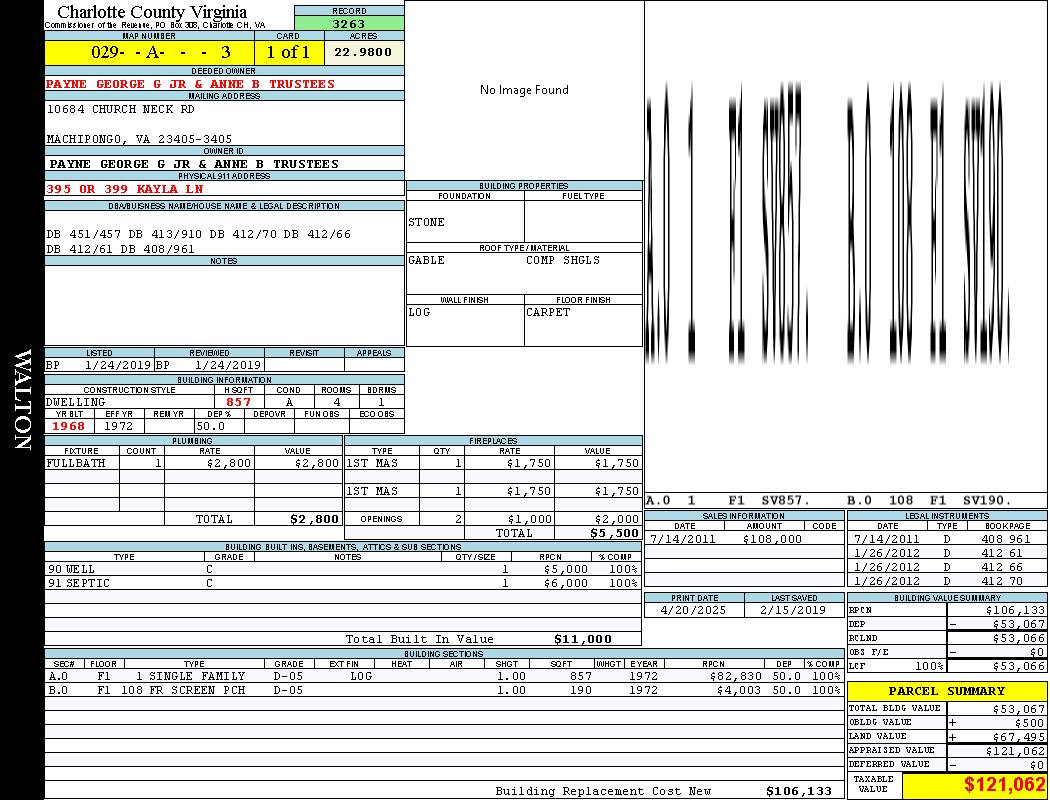Viewport: 1050px width, 800px height.
Task: Click last saved date 2/15/2019
Action: 793,611
